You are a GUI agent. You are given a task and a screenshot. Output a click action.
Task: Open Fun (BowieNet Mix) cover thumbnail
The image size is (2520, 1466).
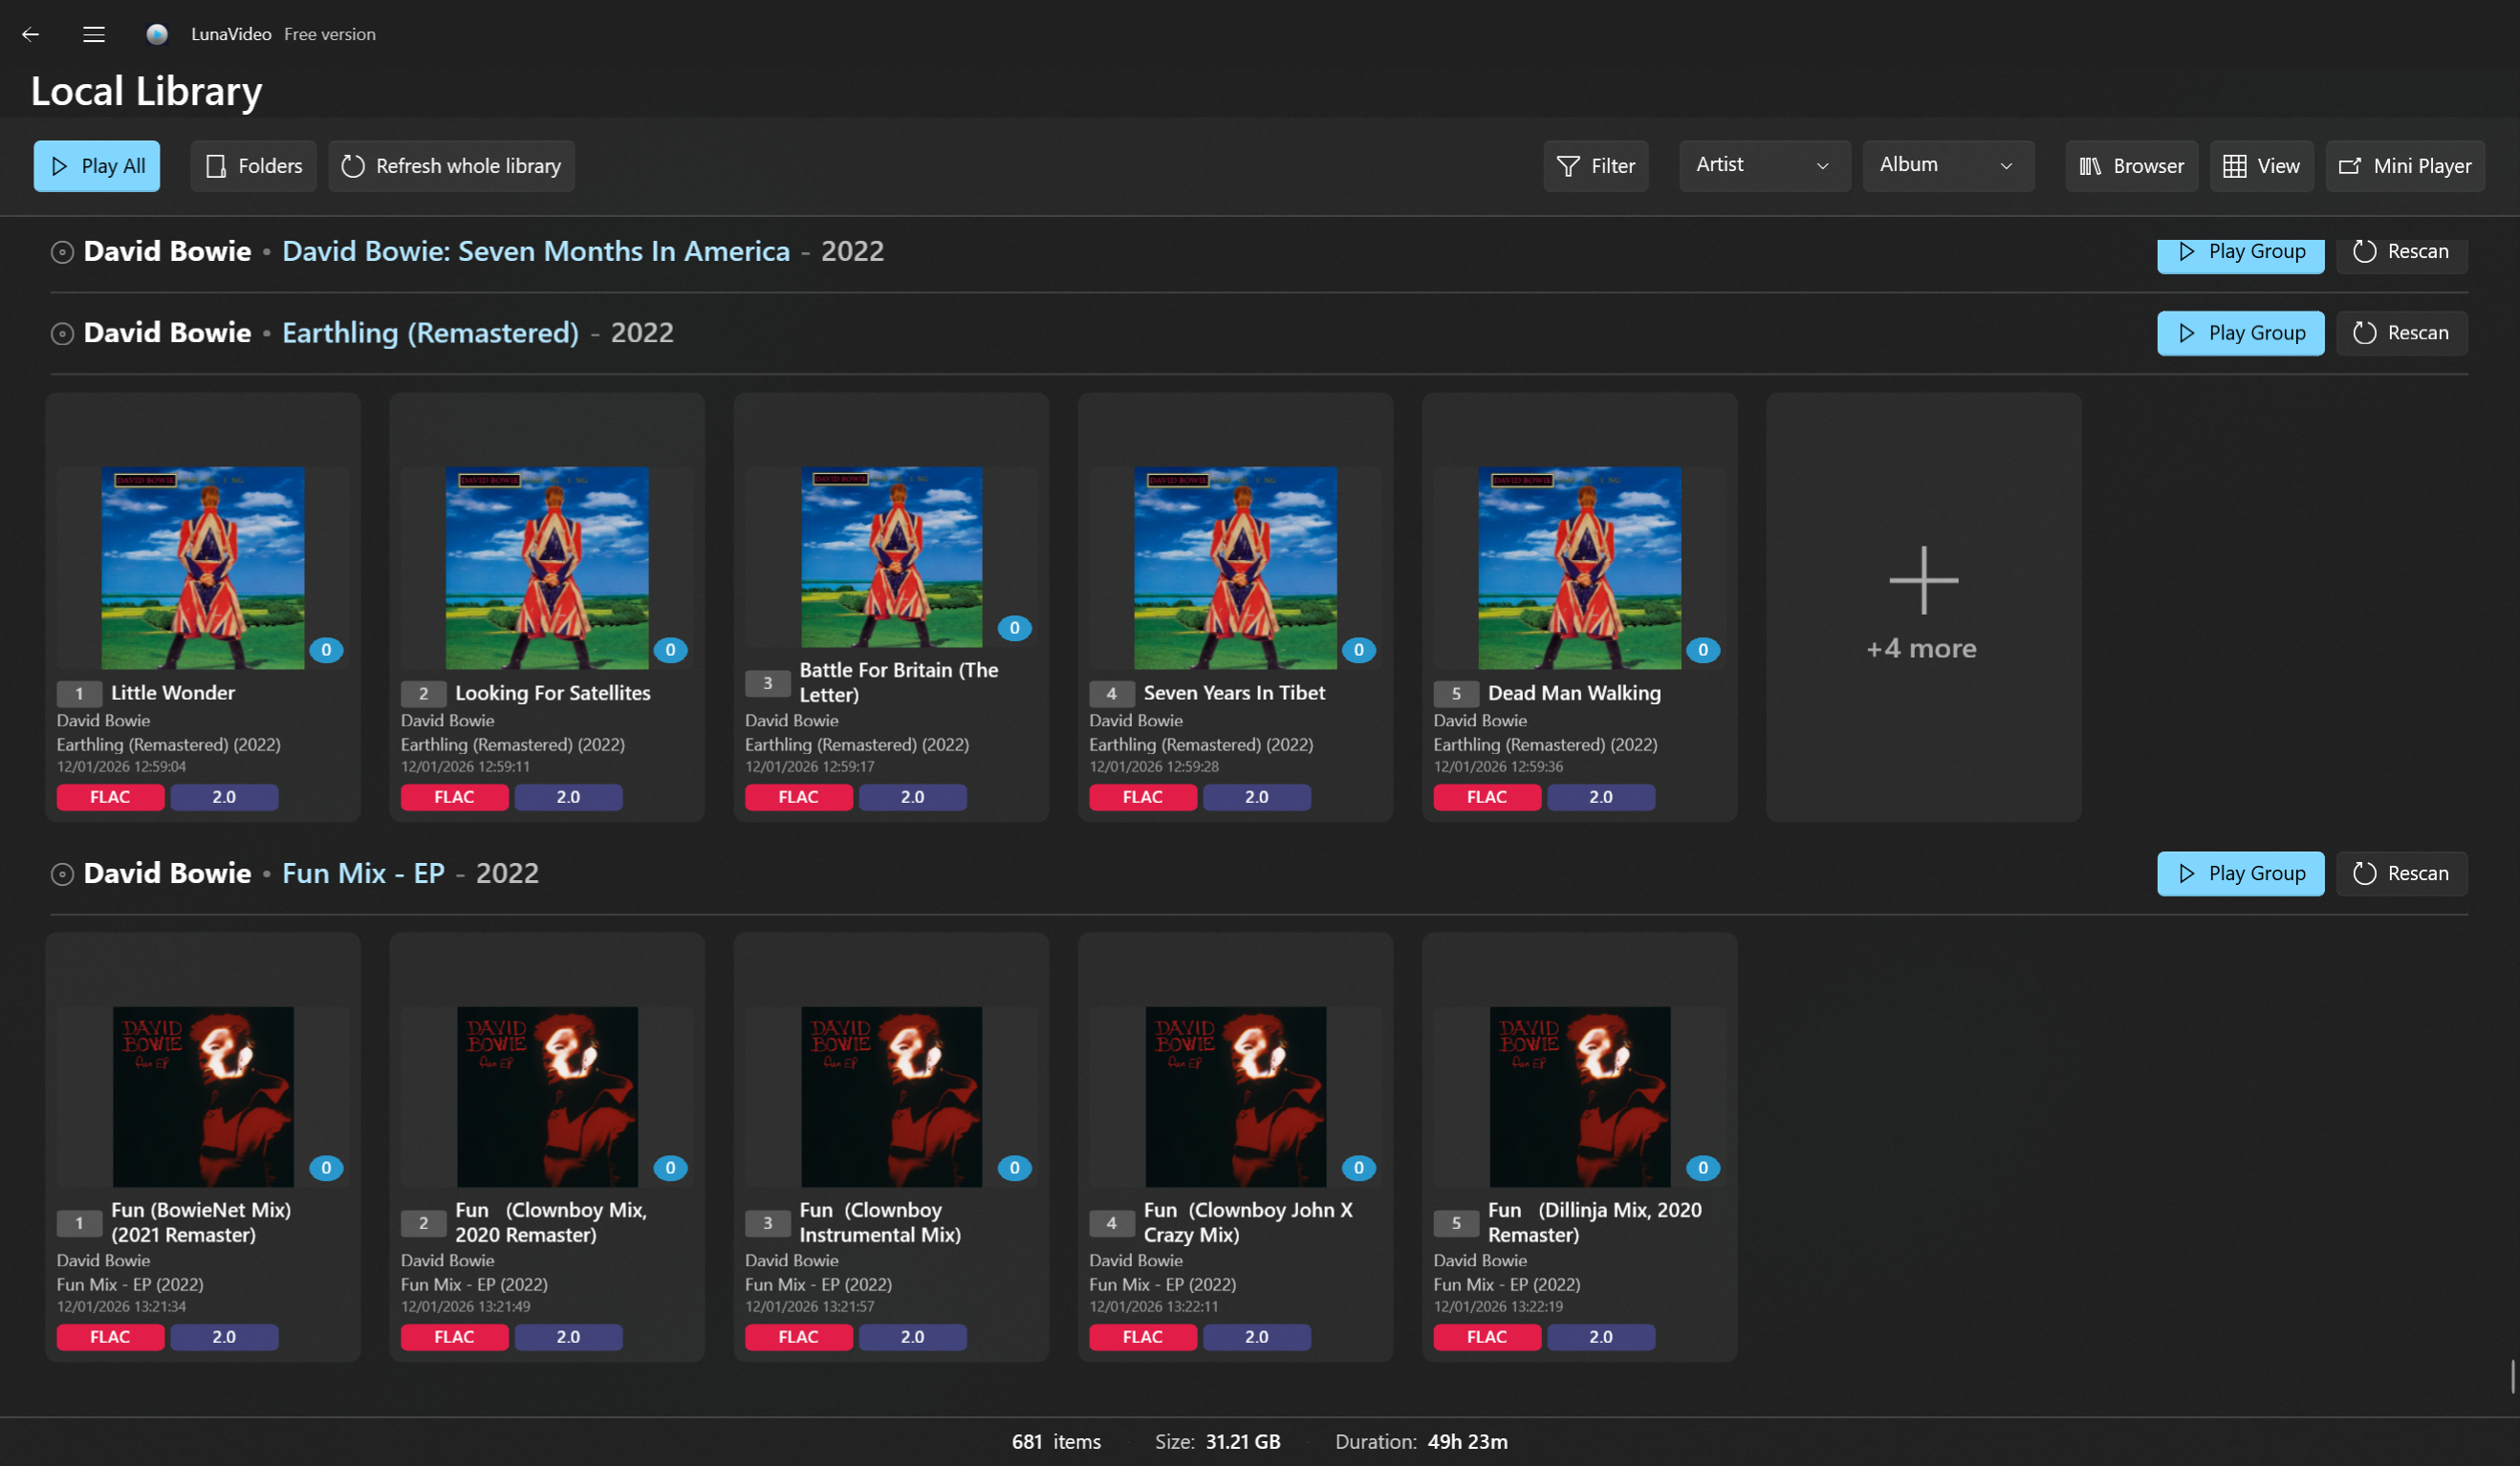(203, 1097)
